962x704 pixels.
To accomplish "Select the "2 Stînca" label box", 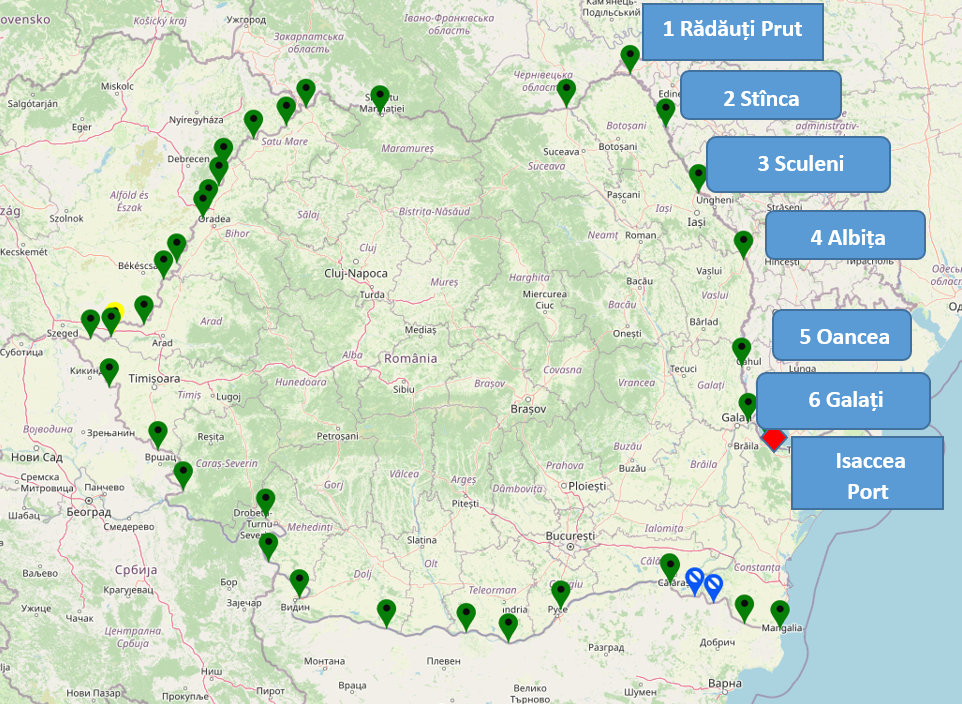I will coord(761,97).
